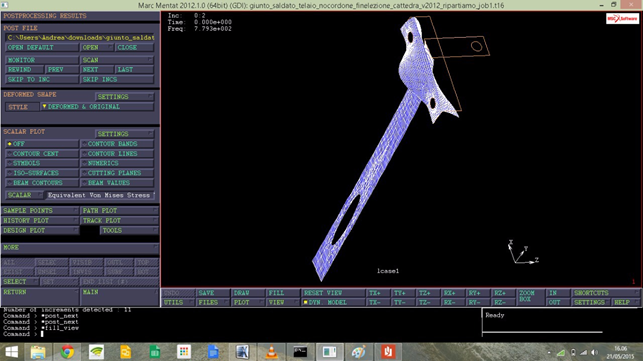Open the PATH PLOT menu
The image size is (643, 361).
click(119, 210)
